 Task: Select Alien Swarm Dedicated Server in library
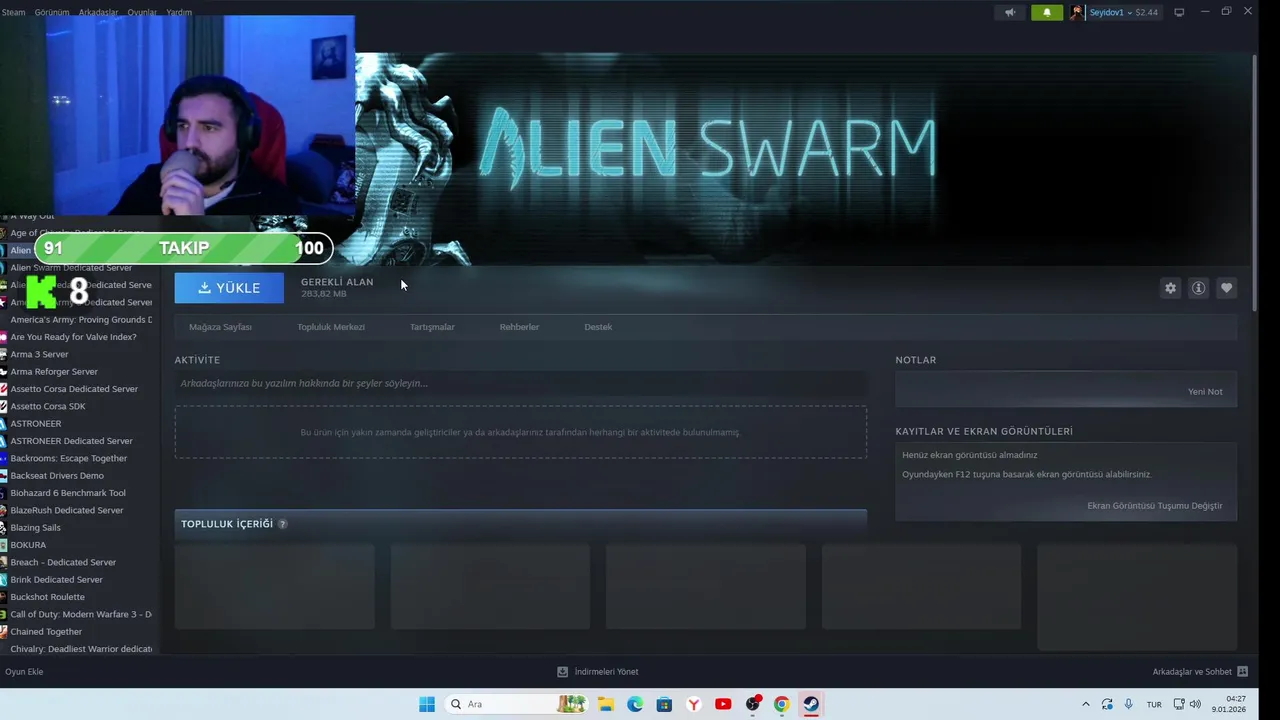coord(70,268)
